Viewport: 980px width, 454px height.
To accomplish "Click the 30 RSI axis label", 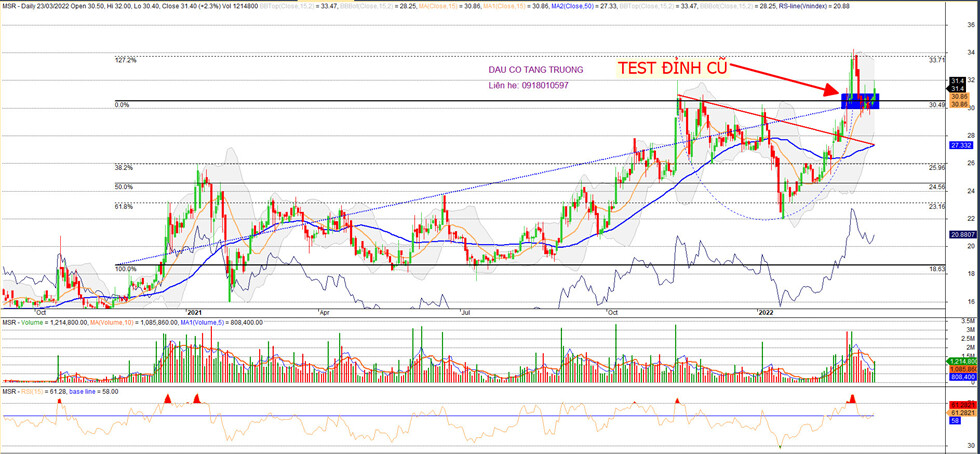I will [971, 445].
